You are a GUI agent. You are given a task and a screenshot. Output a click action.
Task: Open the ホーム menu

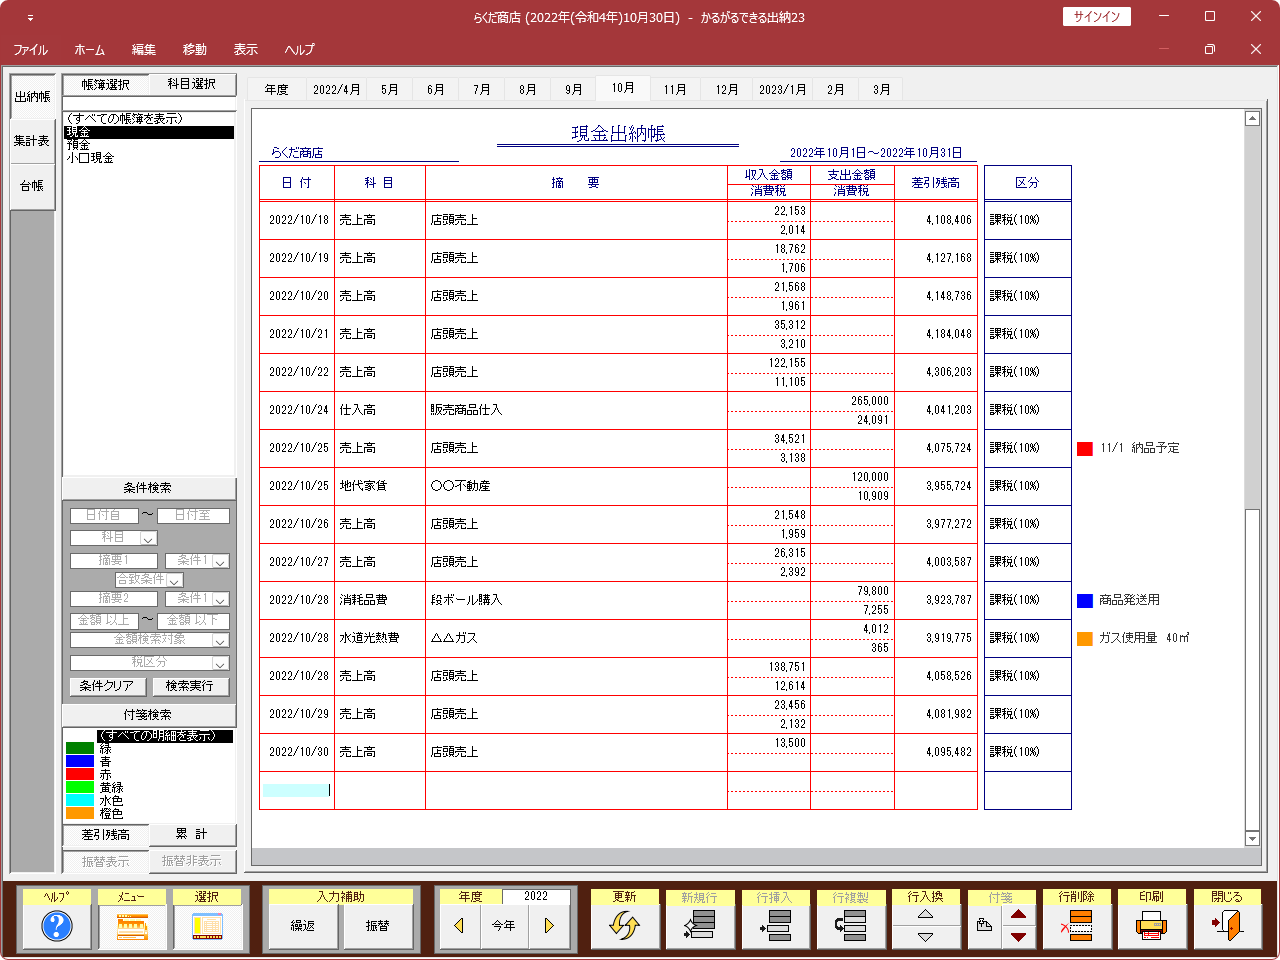(x=90, y=49)
